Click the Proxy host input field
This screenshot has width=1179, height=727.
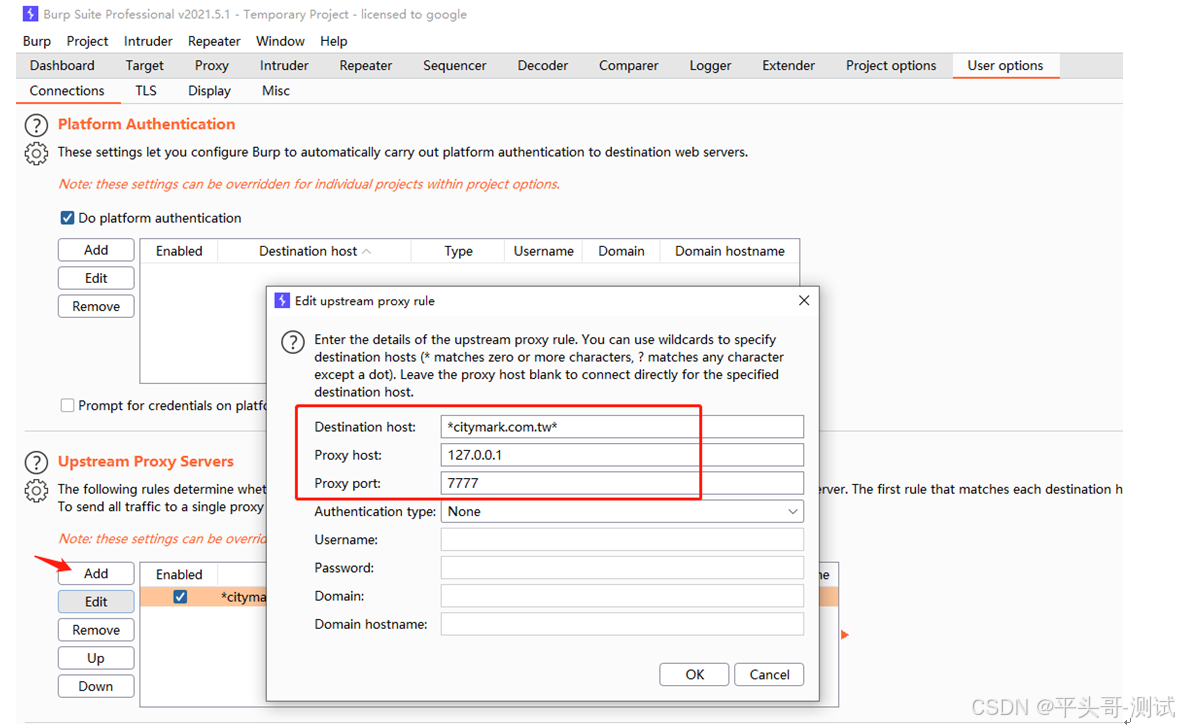622,455
